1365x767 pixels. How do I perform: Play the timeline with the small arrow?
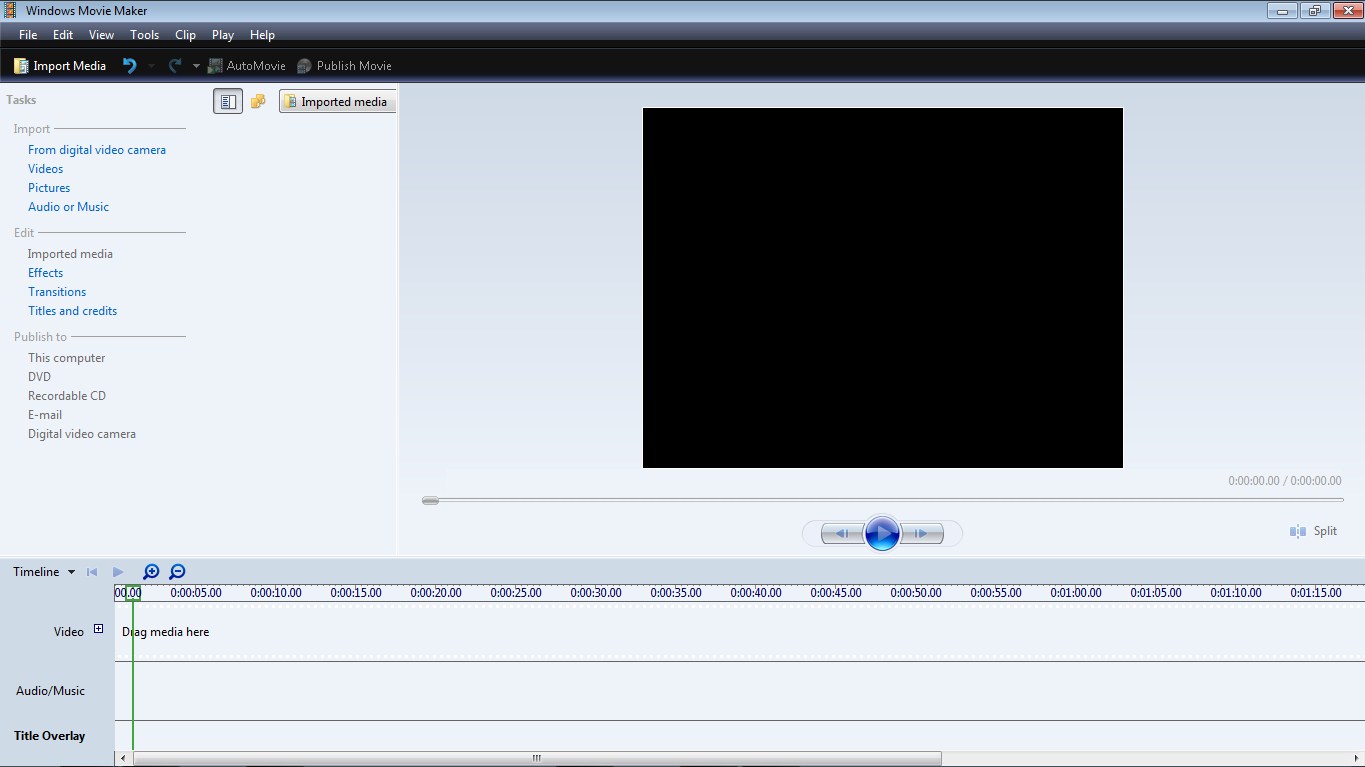(x=118, y=572)
